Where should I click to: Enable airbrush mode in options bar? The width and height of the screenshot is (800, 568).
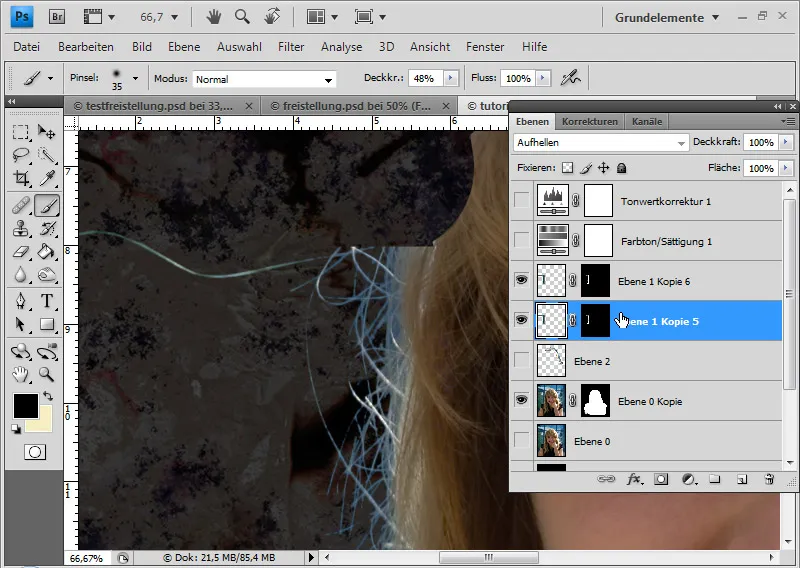[570, 78]
